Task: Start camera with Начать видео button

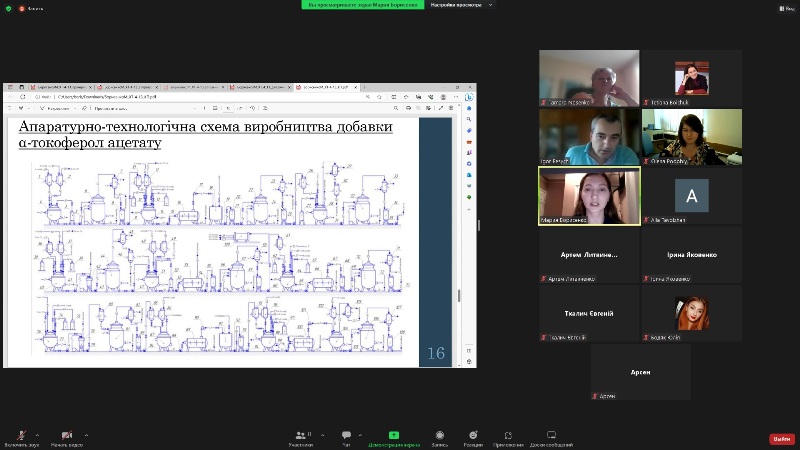Action: 67,438
